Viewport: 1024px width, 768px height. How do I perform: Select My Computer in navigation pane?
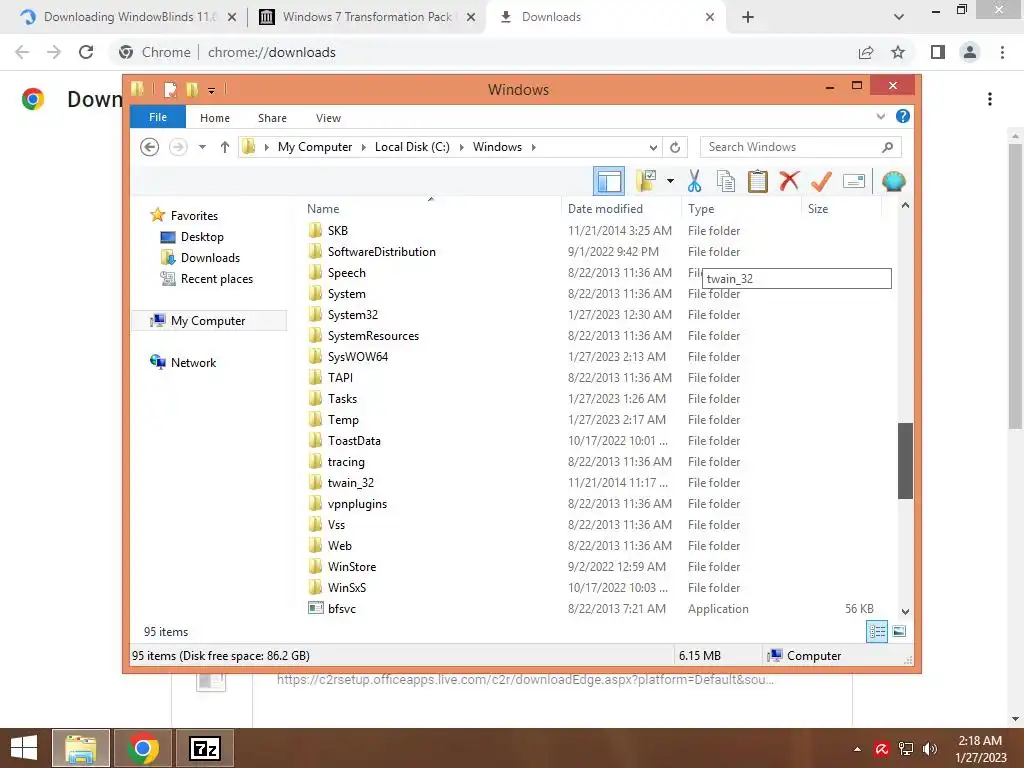click(x=208, y=321)
